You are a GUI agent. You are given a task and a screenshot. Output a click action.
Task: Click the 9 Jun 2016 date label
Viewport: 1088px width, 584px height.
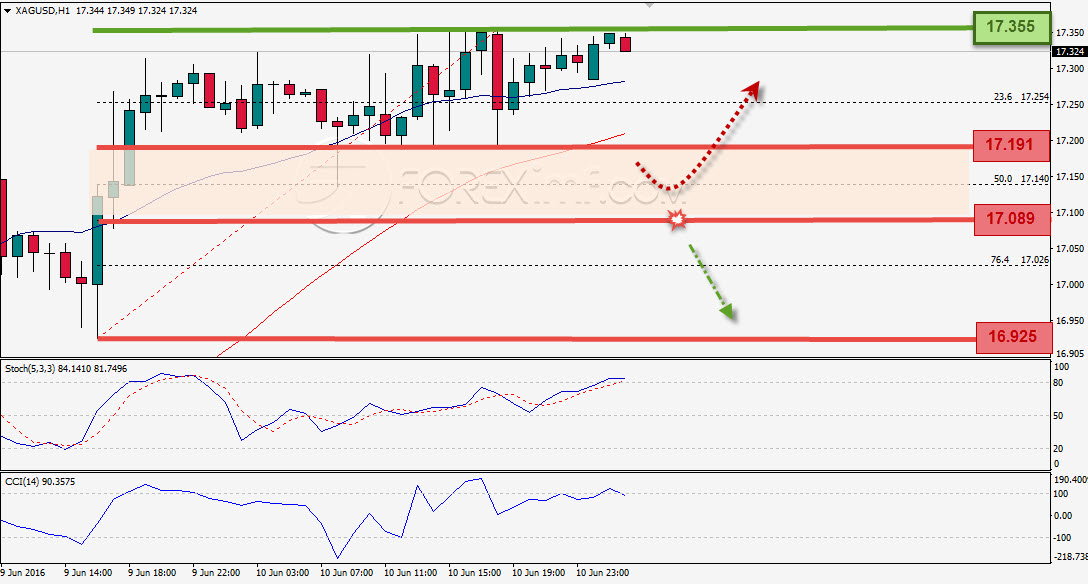coord(23,573)
